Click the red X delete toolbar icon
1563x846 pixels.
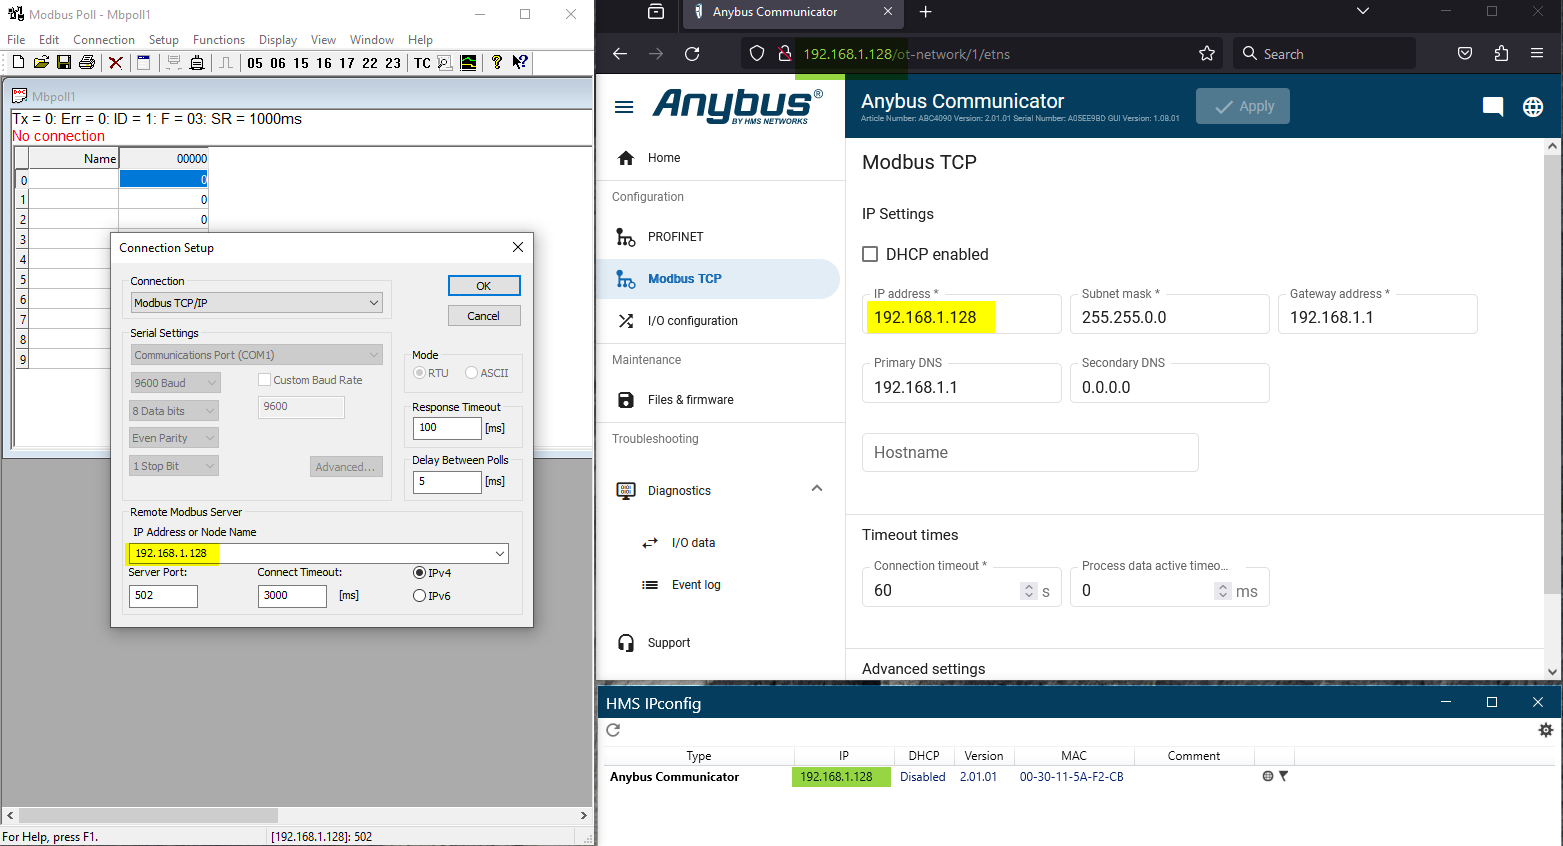(x=116, y=63)
